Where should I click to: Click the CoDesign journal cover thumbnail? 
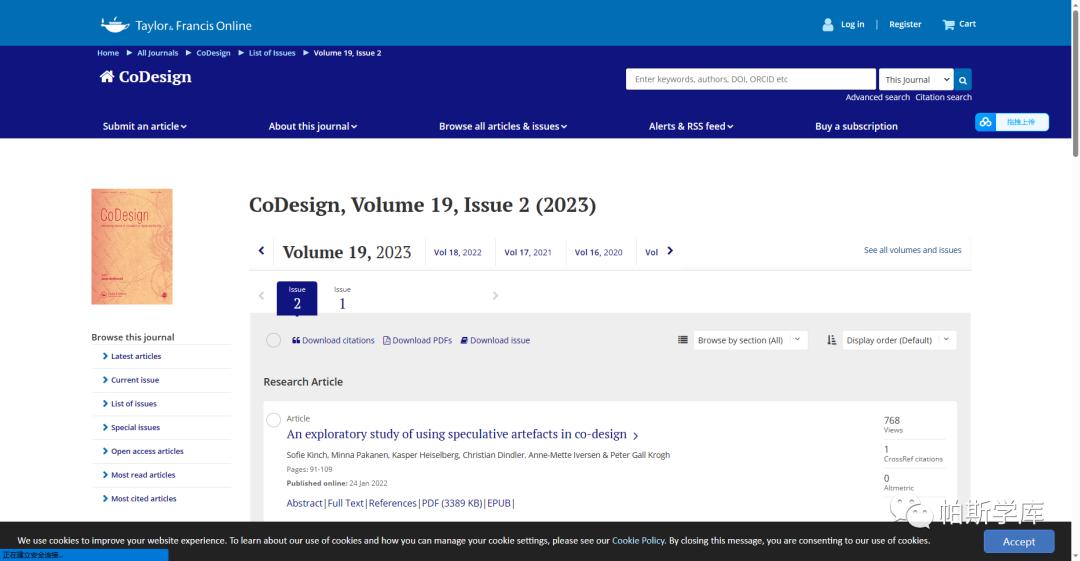pos(132,247)
